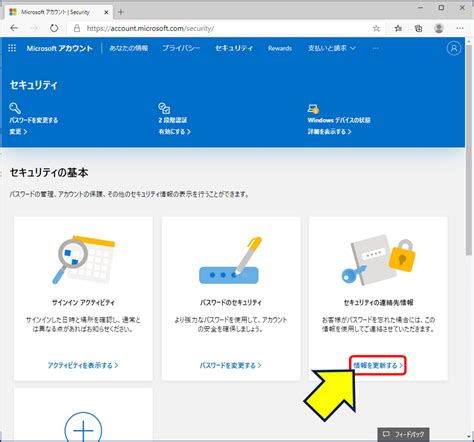Click 情報を更新する link
Viewport: 474px width, 442px height.
378,365
